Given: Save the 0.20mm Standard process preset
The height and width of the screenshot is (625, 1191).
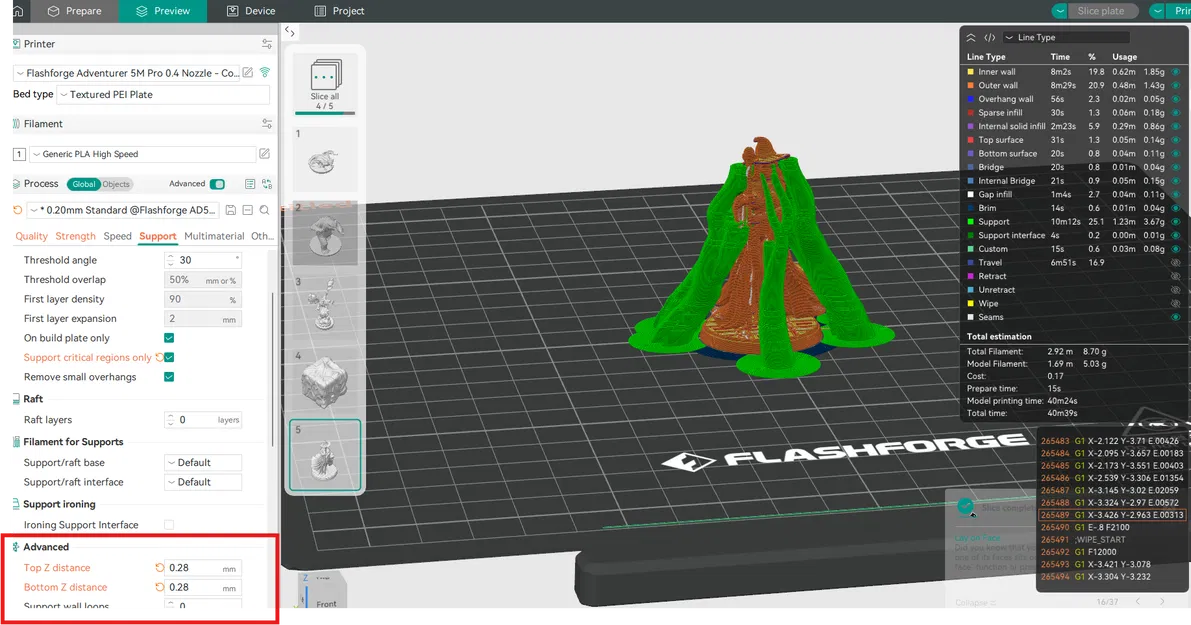Looking at the screenshot, I should (231, 210).
